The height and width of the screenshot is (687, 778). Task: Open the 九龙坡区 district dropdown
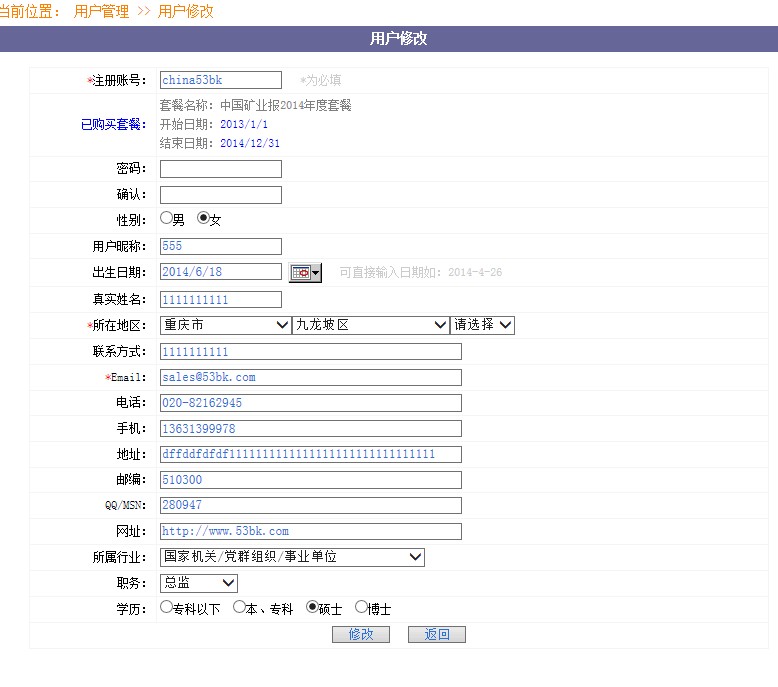pos(370,325)
